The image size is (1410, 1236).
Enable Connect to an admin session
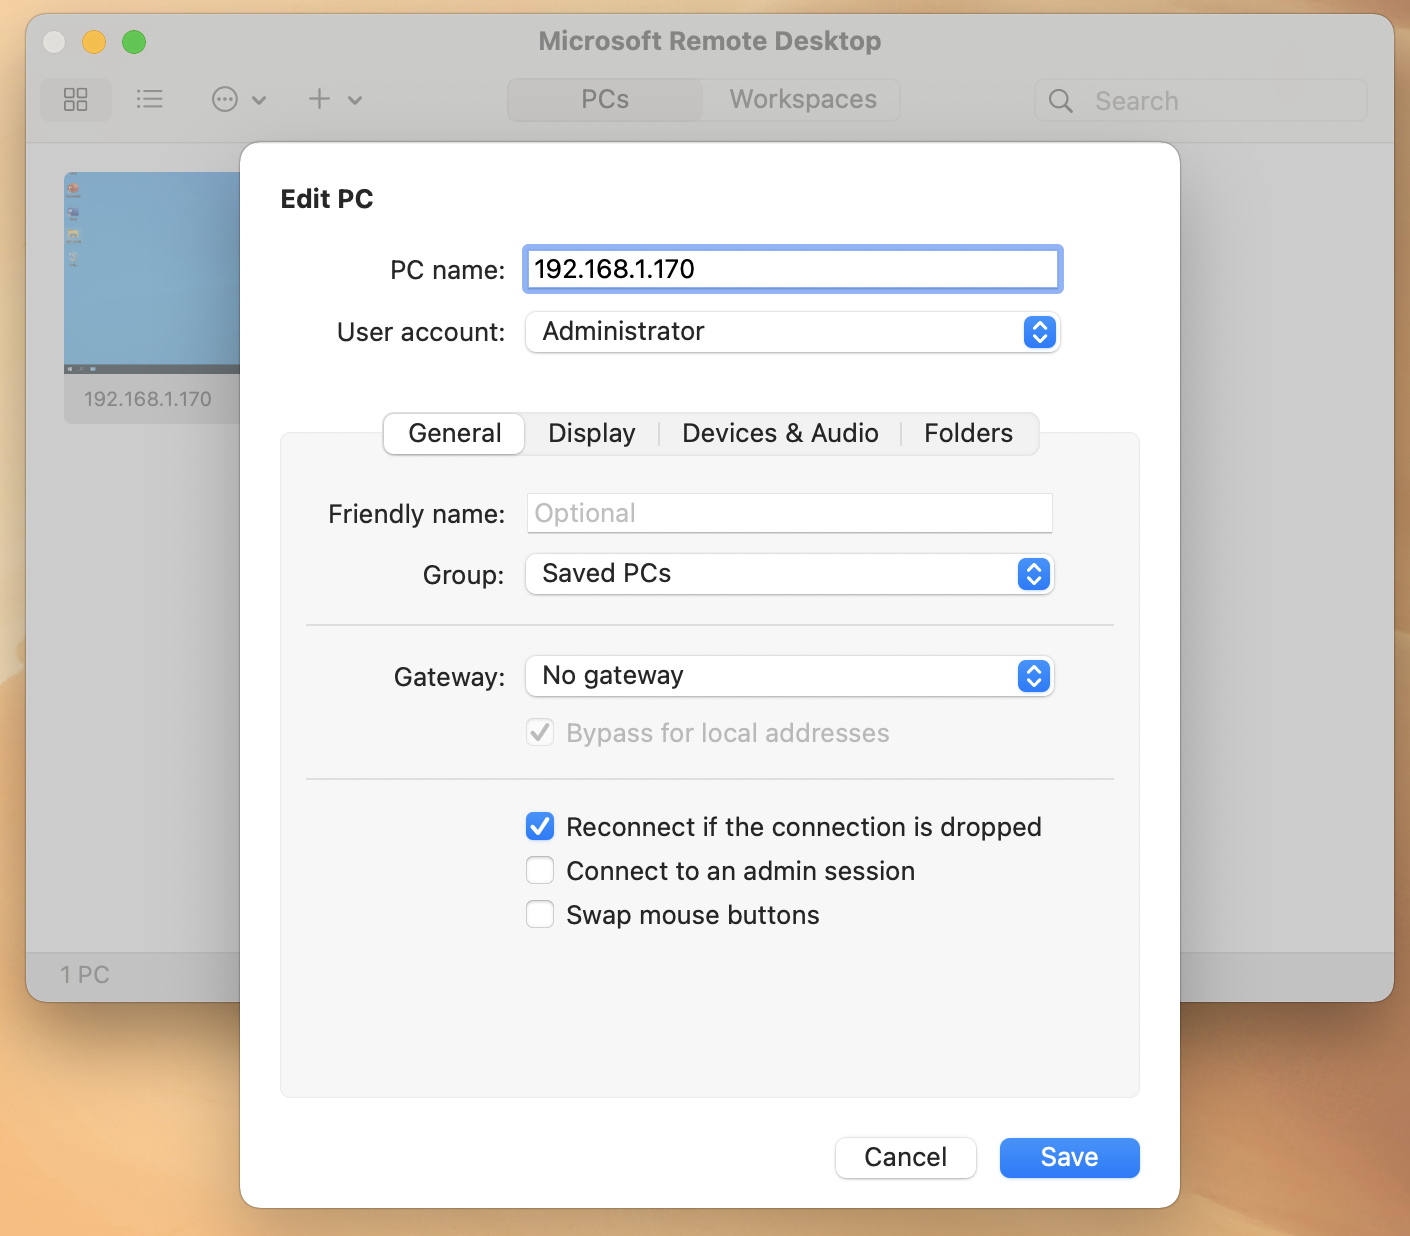tap(540, 870)
